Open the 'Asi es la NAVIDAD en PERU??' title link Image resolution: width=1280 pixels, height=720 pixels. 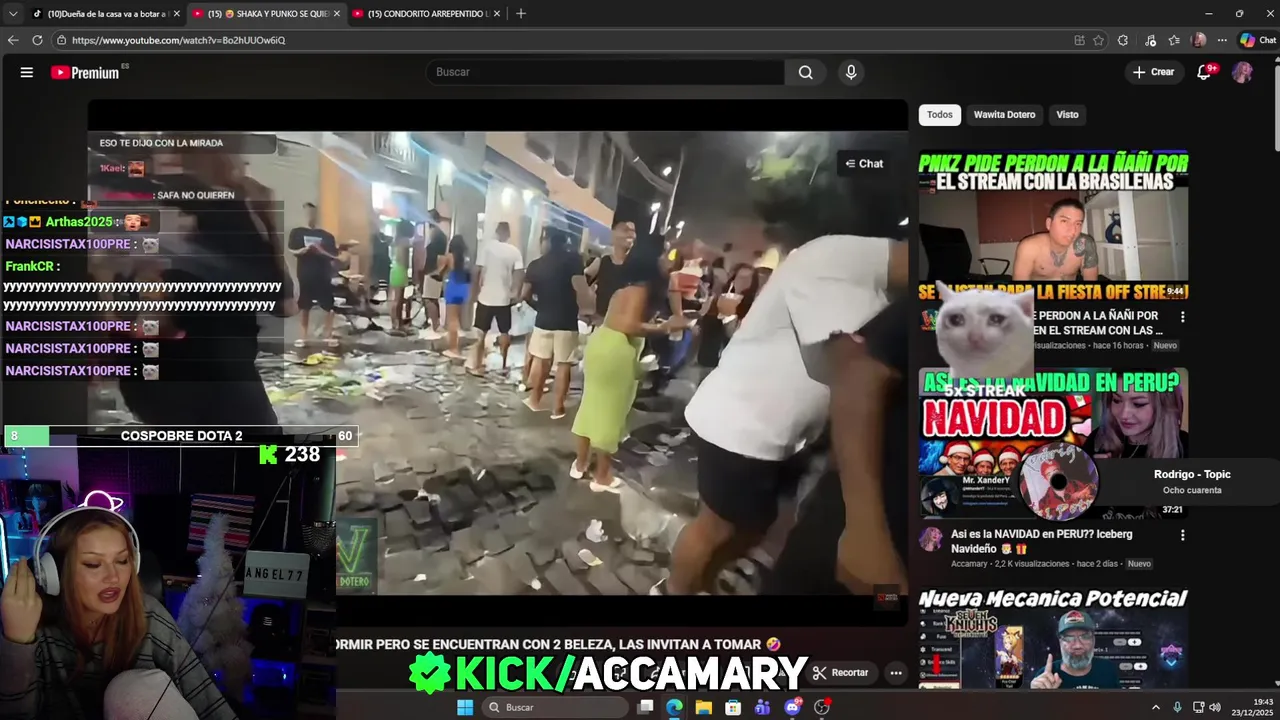(x=1041, y=541)
